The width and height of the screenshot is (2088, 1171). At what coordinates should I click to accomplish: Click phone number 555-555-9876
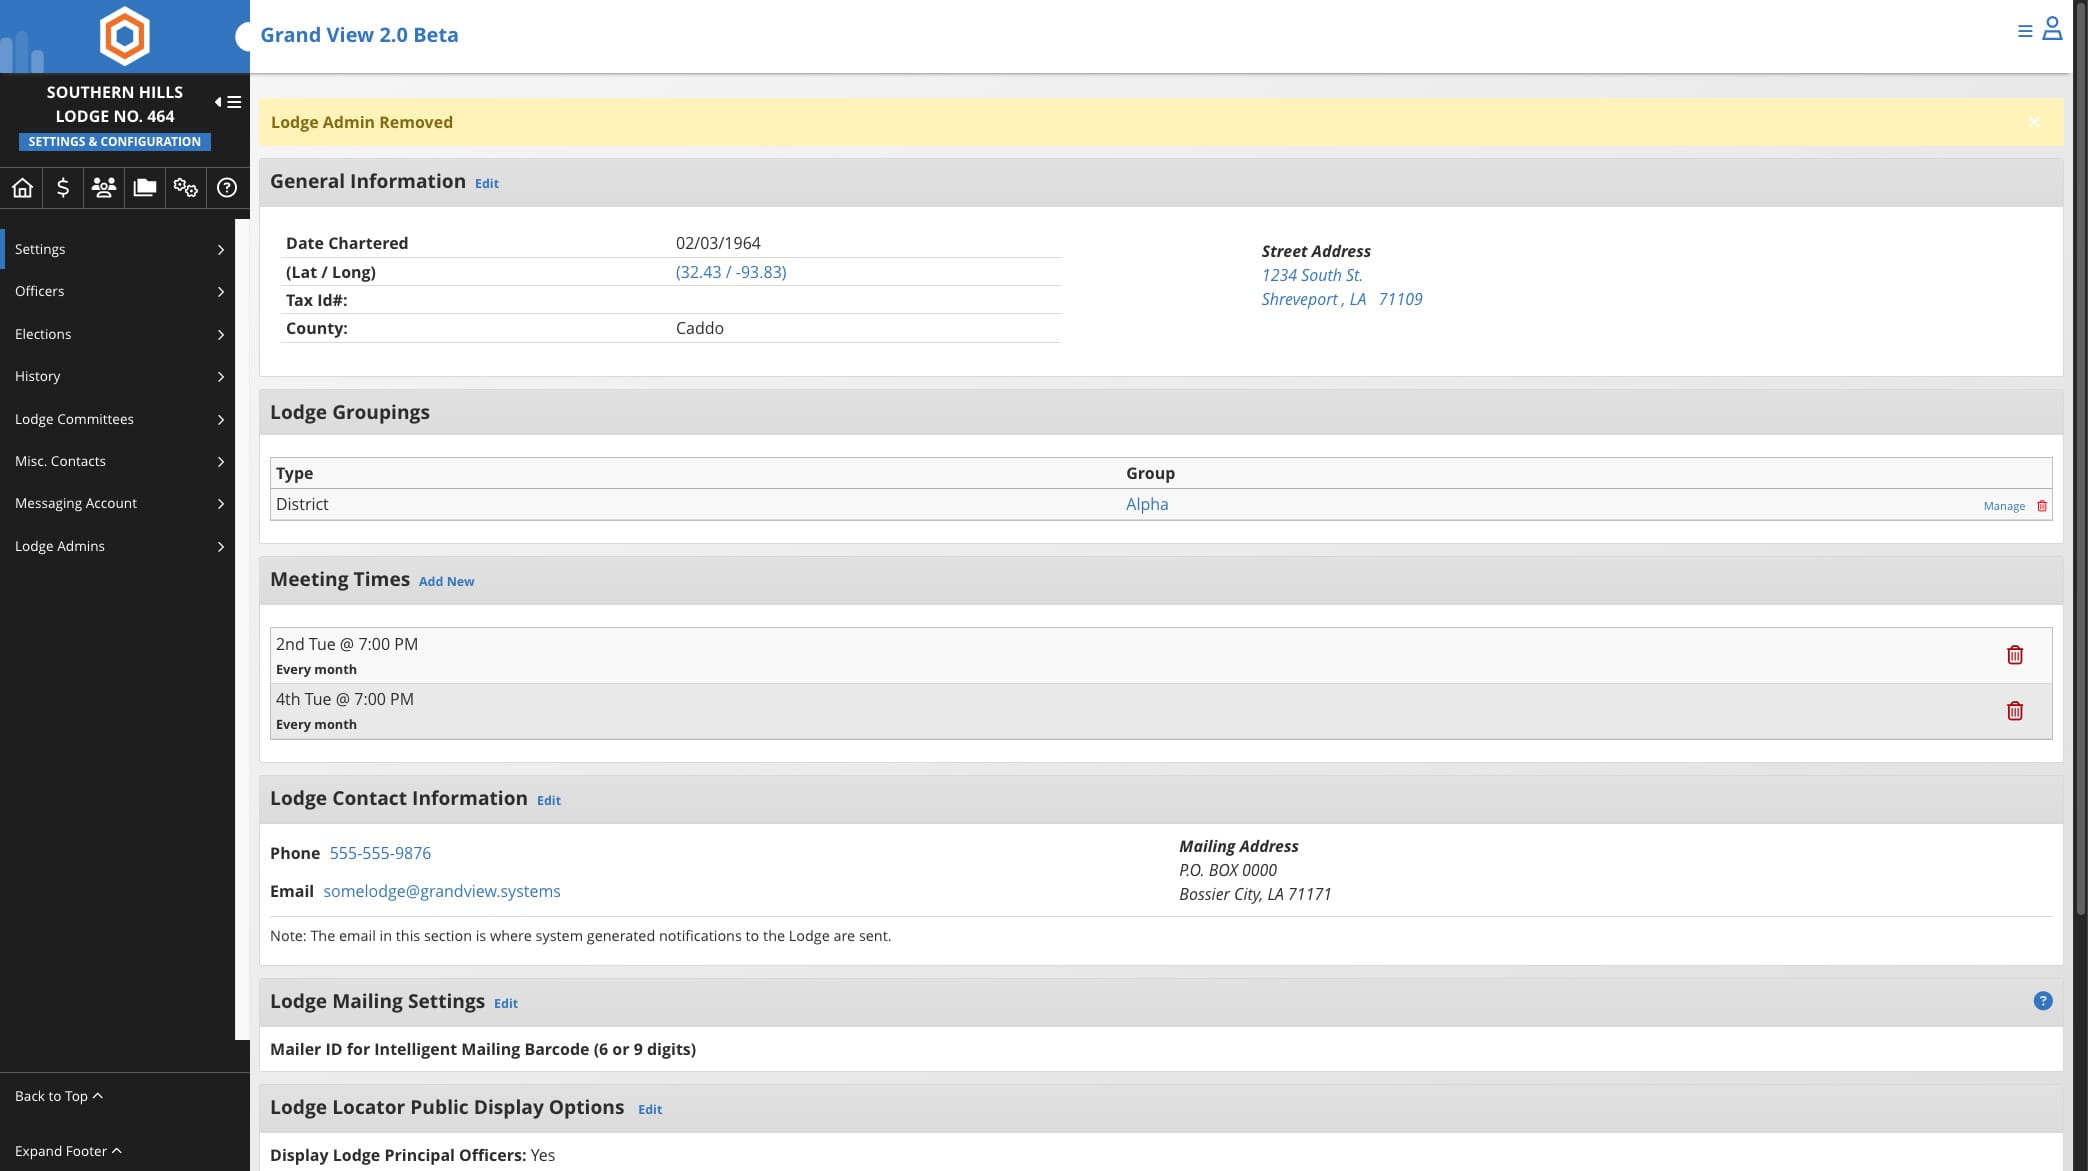point(380,853)
